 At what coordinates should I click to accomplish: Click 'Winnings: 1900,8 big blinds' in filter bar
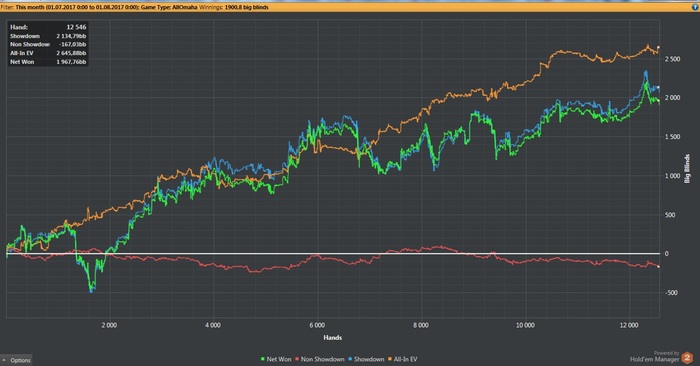(233, 7)
